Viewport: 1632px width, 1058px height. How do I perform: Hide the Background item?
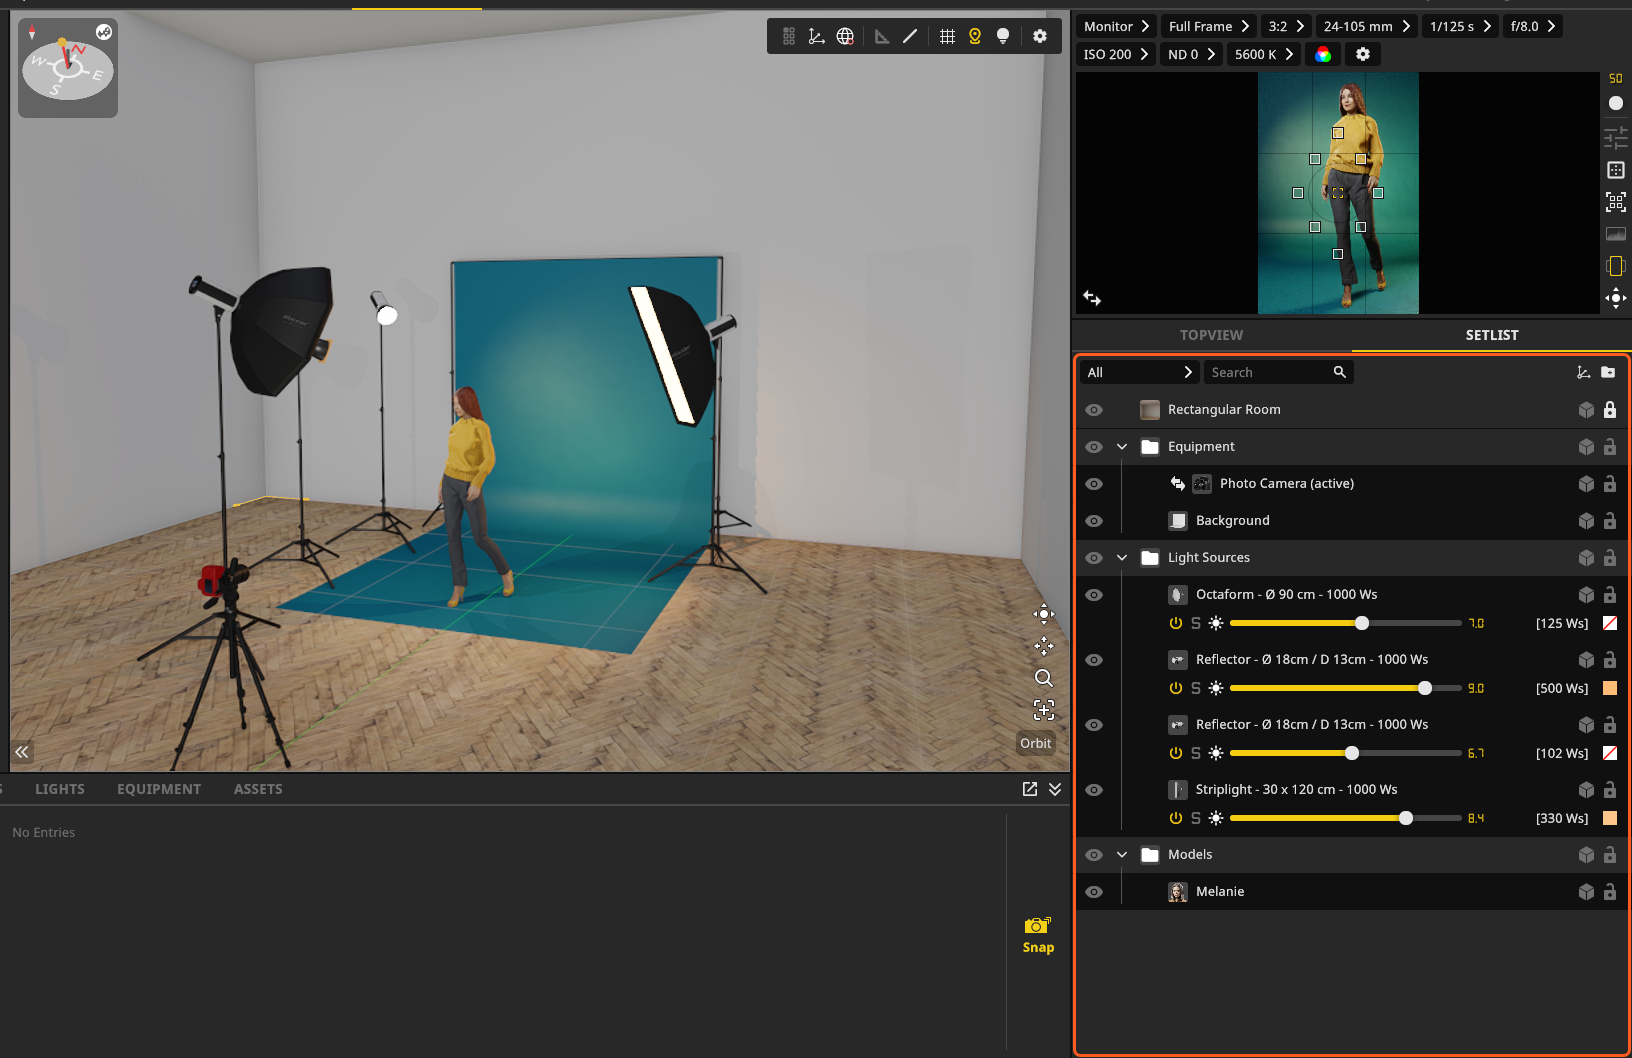click(1094, 521)
